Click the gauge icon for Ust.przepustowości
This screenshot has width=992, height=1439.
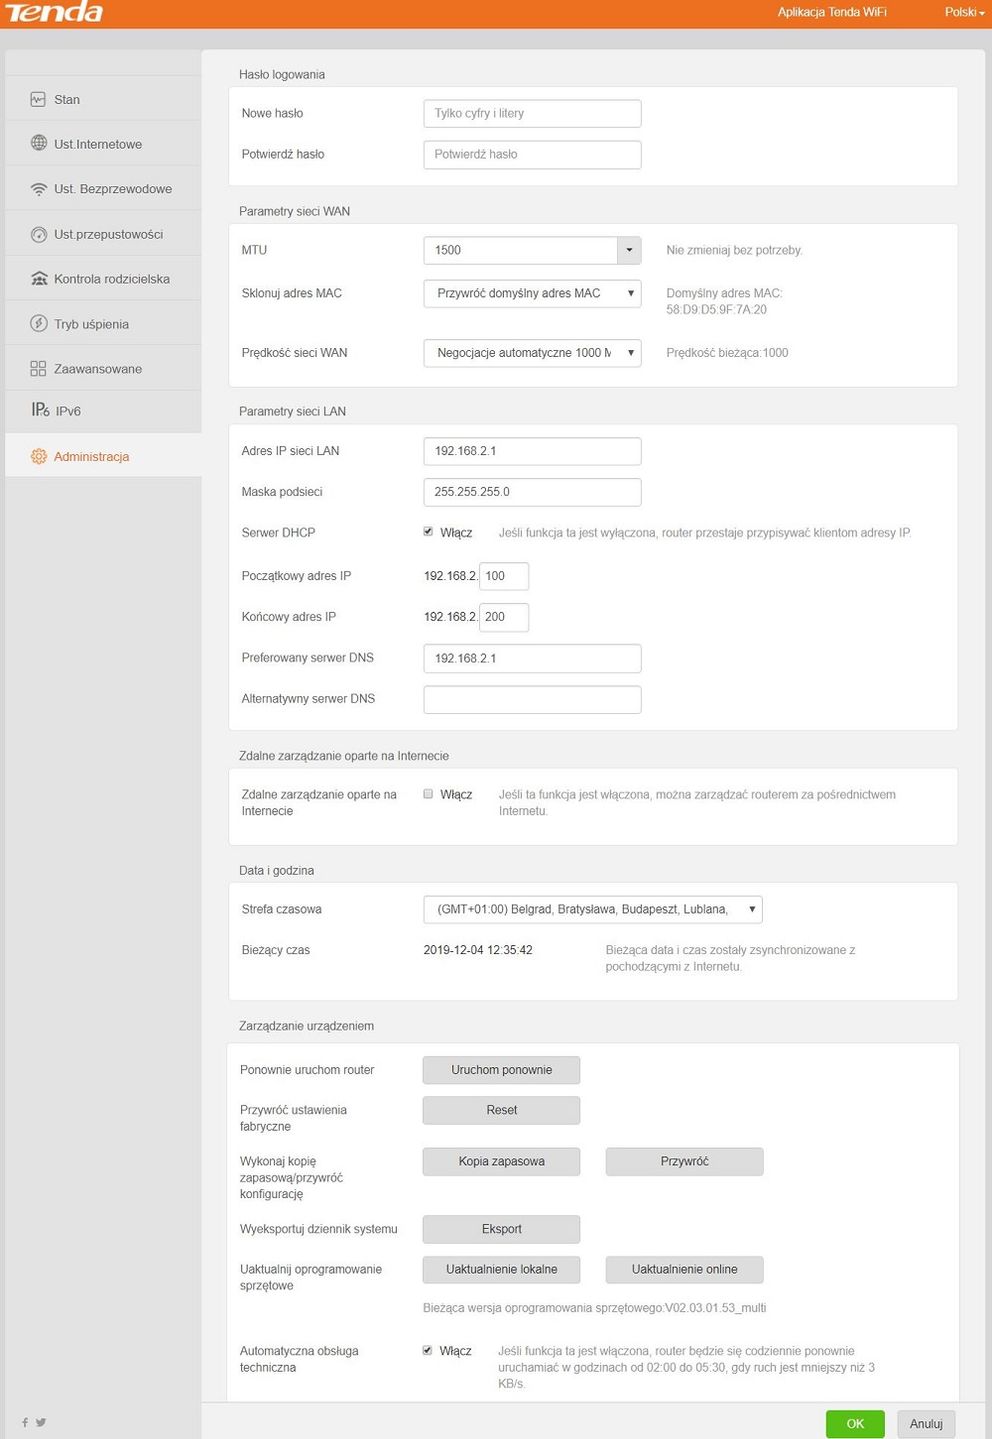tap(39, 234)
